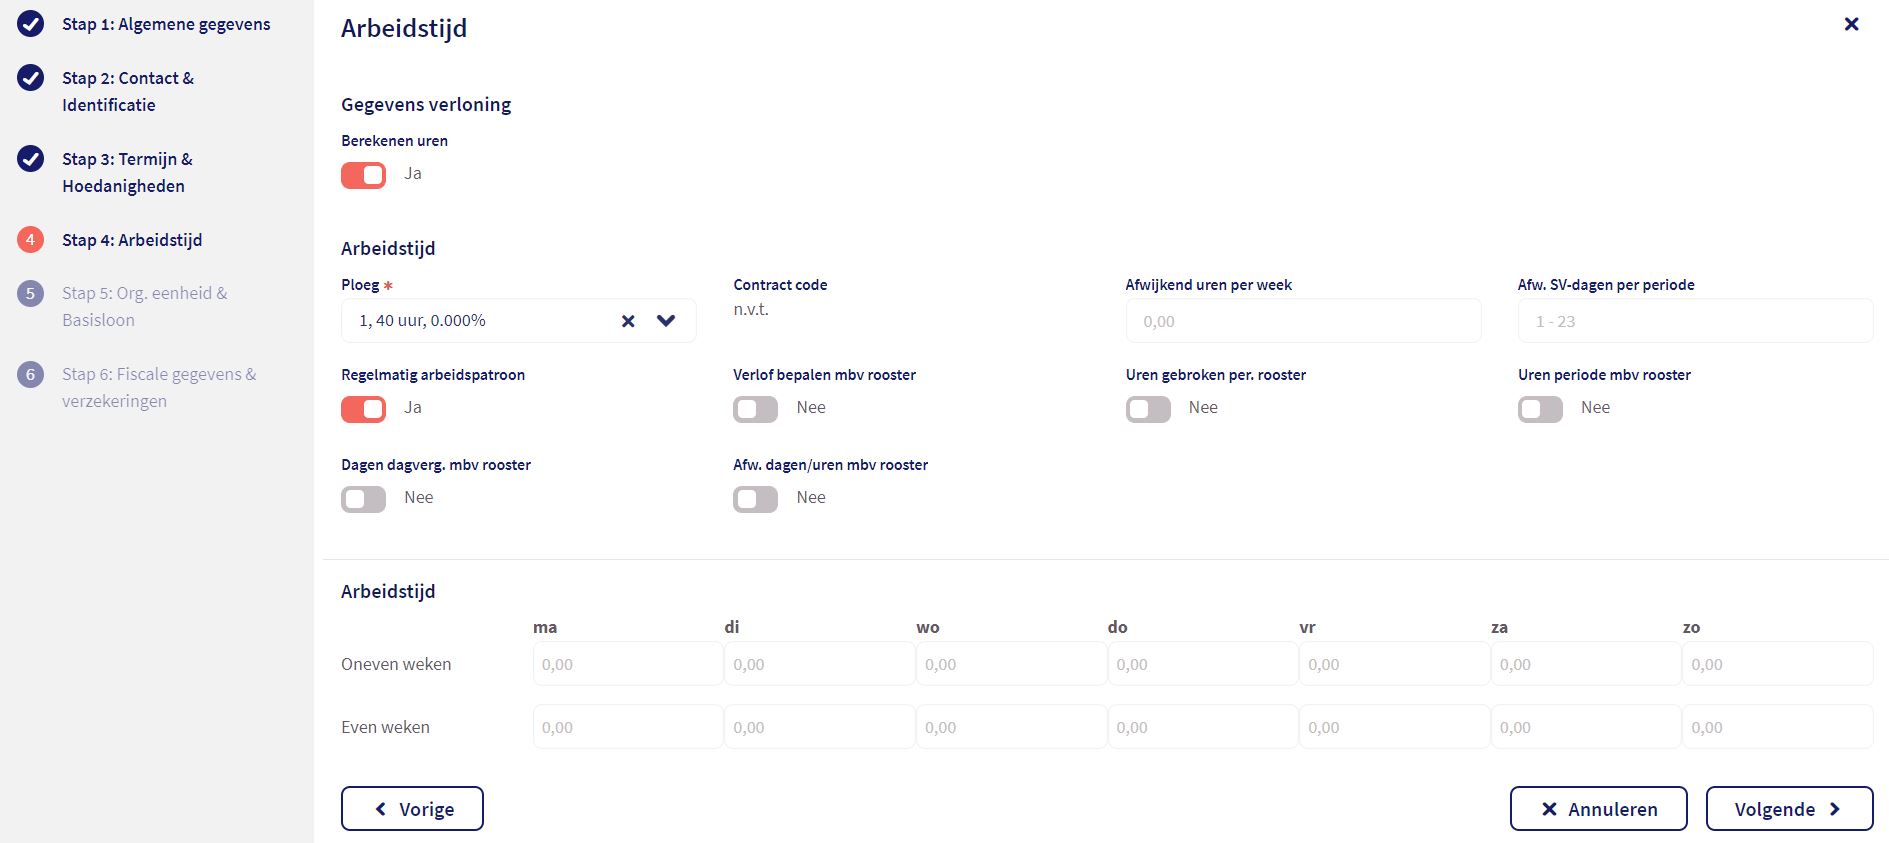Viewport: 1889px width, 843px height.
Task: Click the Stap 1 completed checkmark icon
Action: [x=31, y=24]
